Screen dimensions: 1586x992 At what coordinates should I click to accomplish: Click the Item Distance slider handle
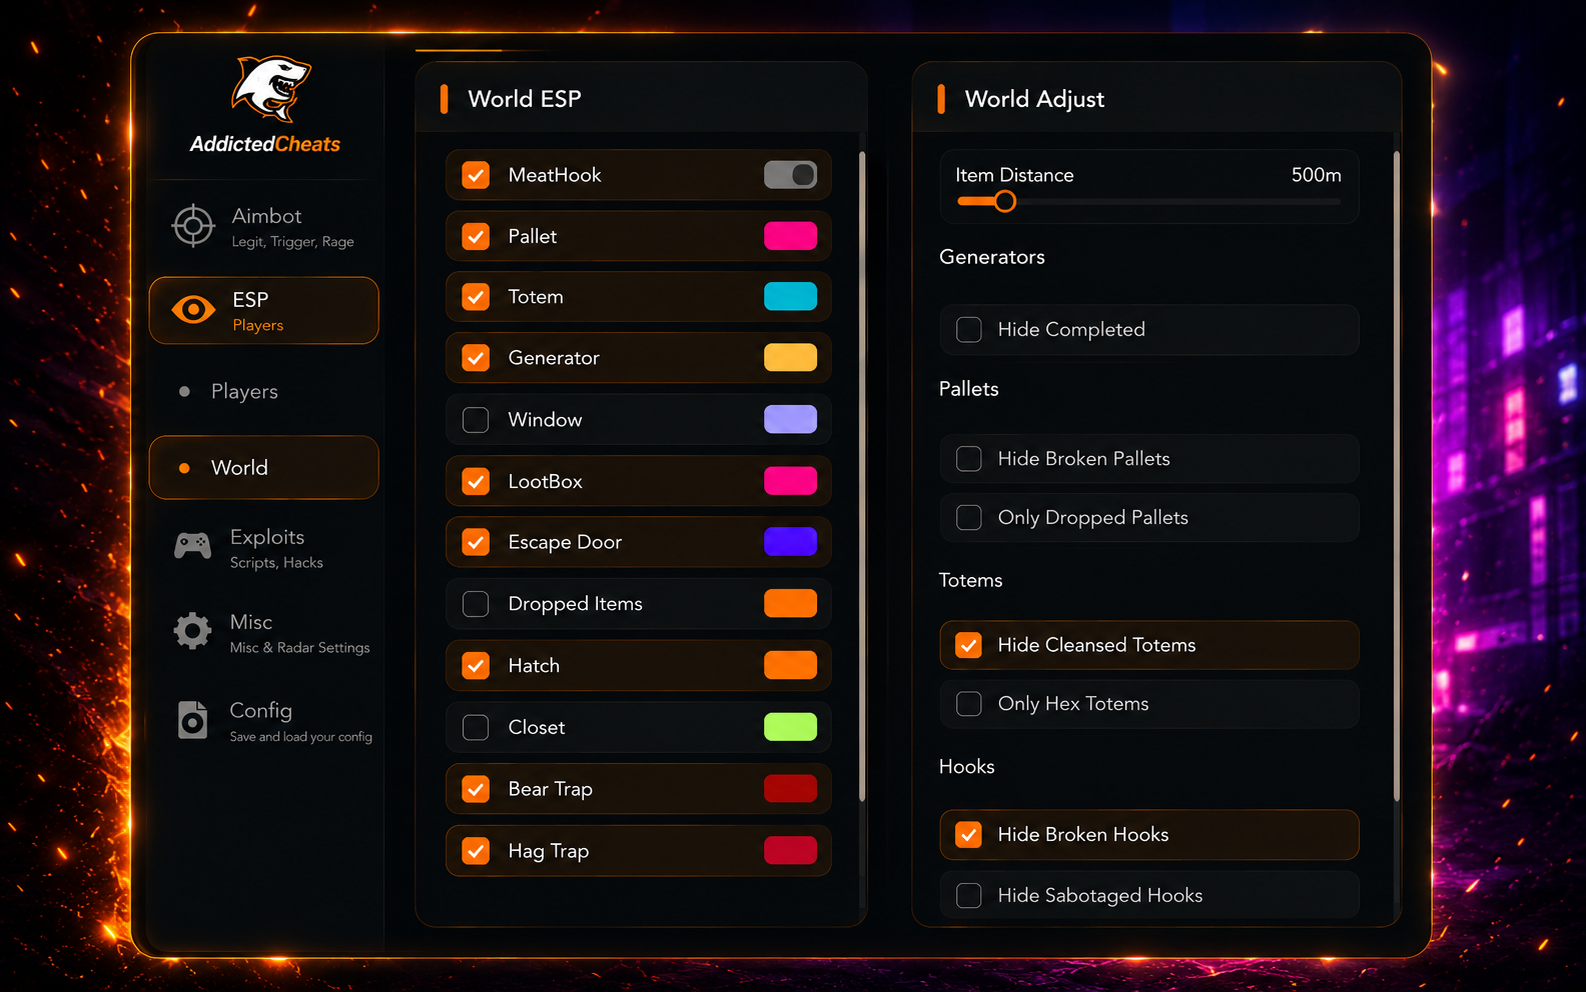pos(1005,202)
